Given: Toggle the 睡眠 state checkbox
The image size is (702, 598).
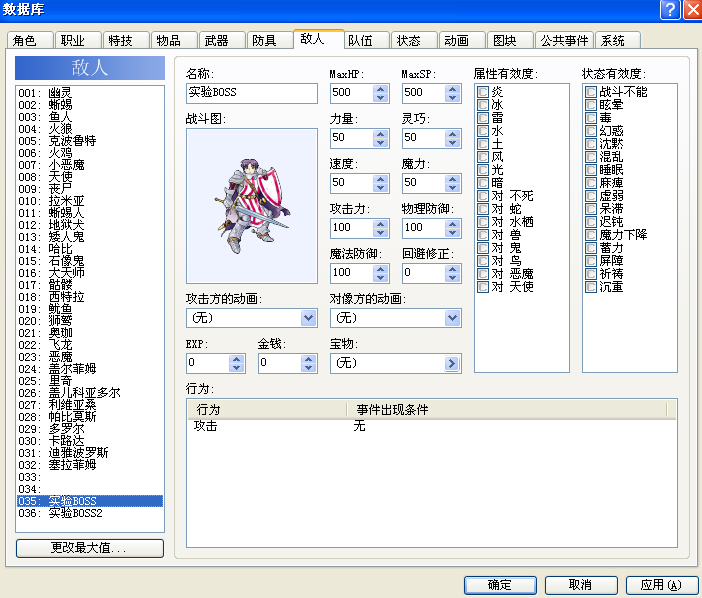Looking at the screenshot, I should [591, 170].
